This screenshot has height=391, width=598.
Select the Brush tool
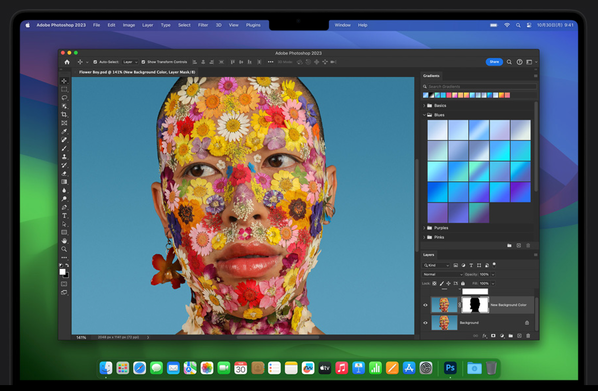(64, 148)
